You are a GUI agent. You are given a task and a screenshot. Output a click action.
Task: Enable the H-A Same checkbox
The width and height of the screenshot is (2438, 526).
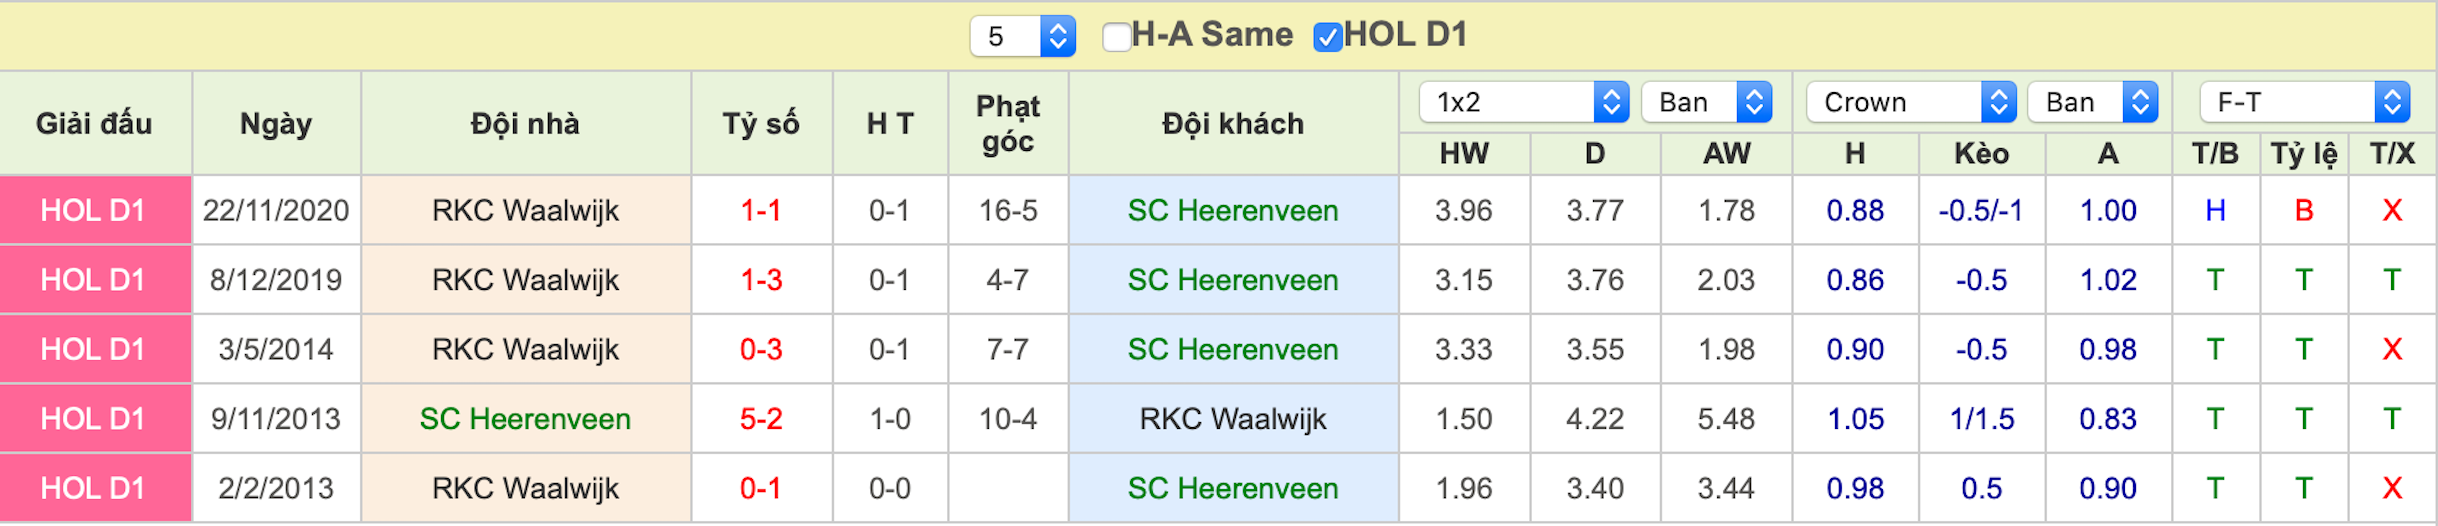coord(1116,37)
